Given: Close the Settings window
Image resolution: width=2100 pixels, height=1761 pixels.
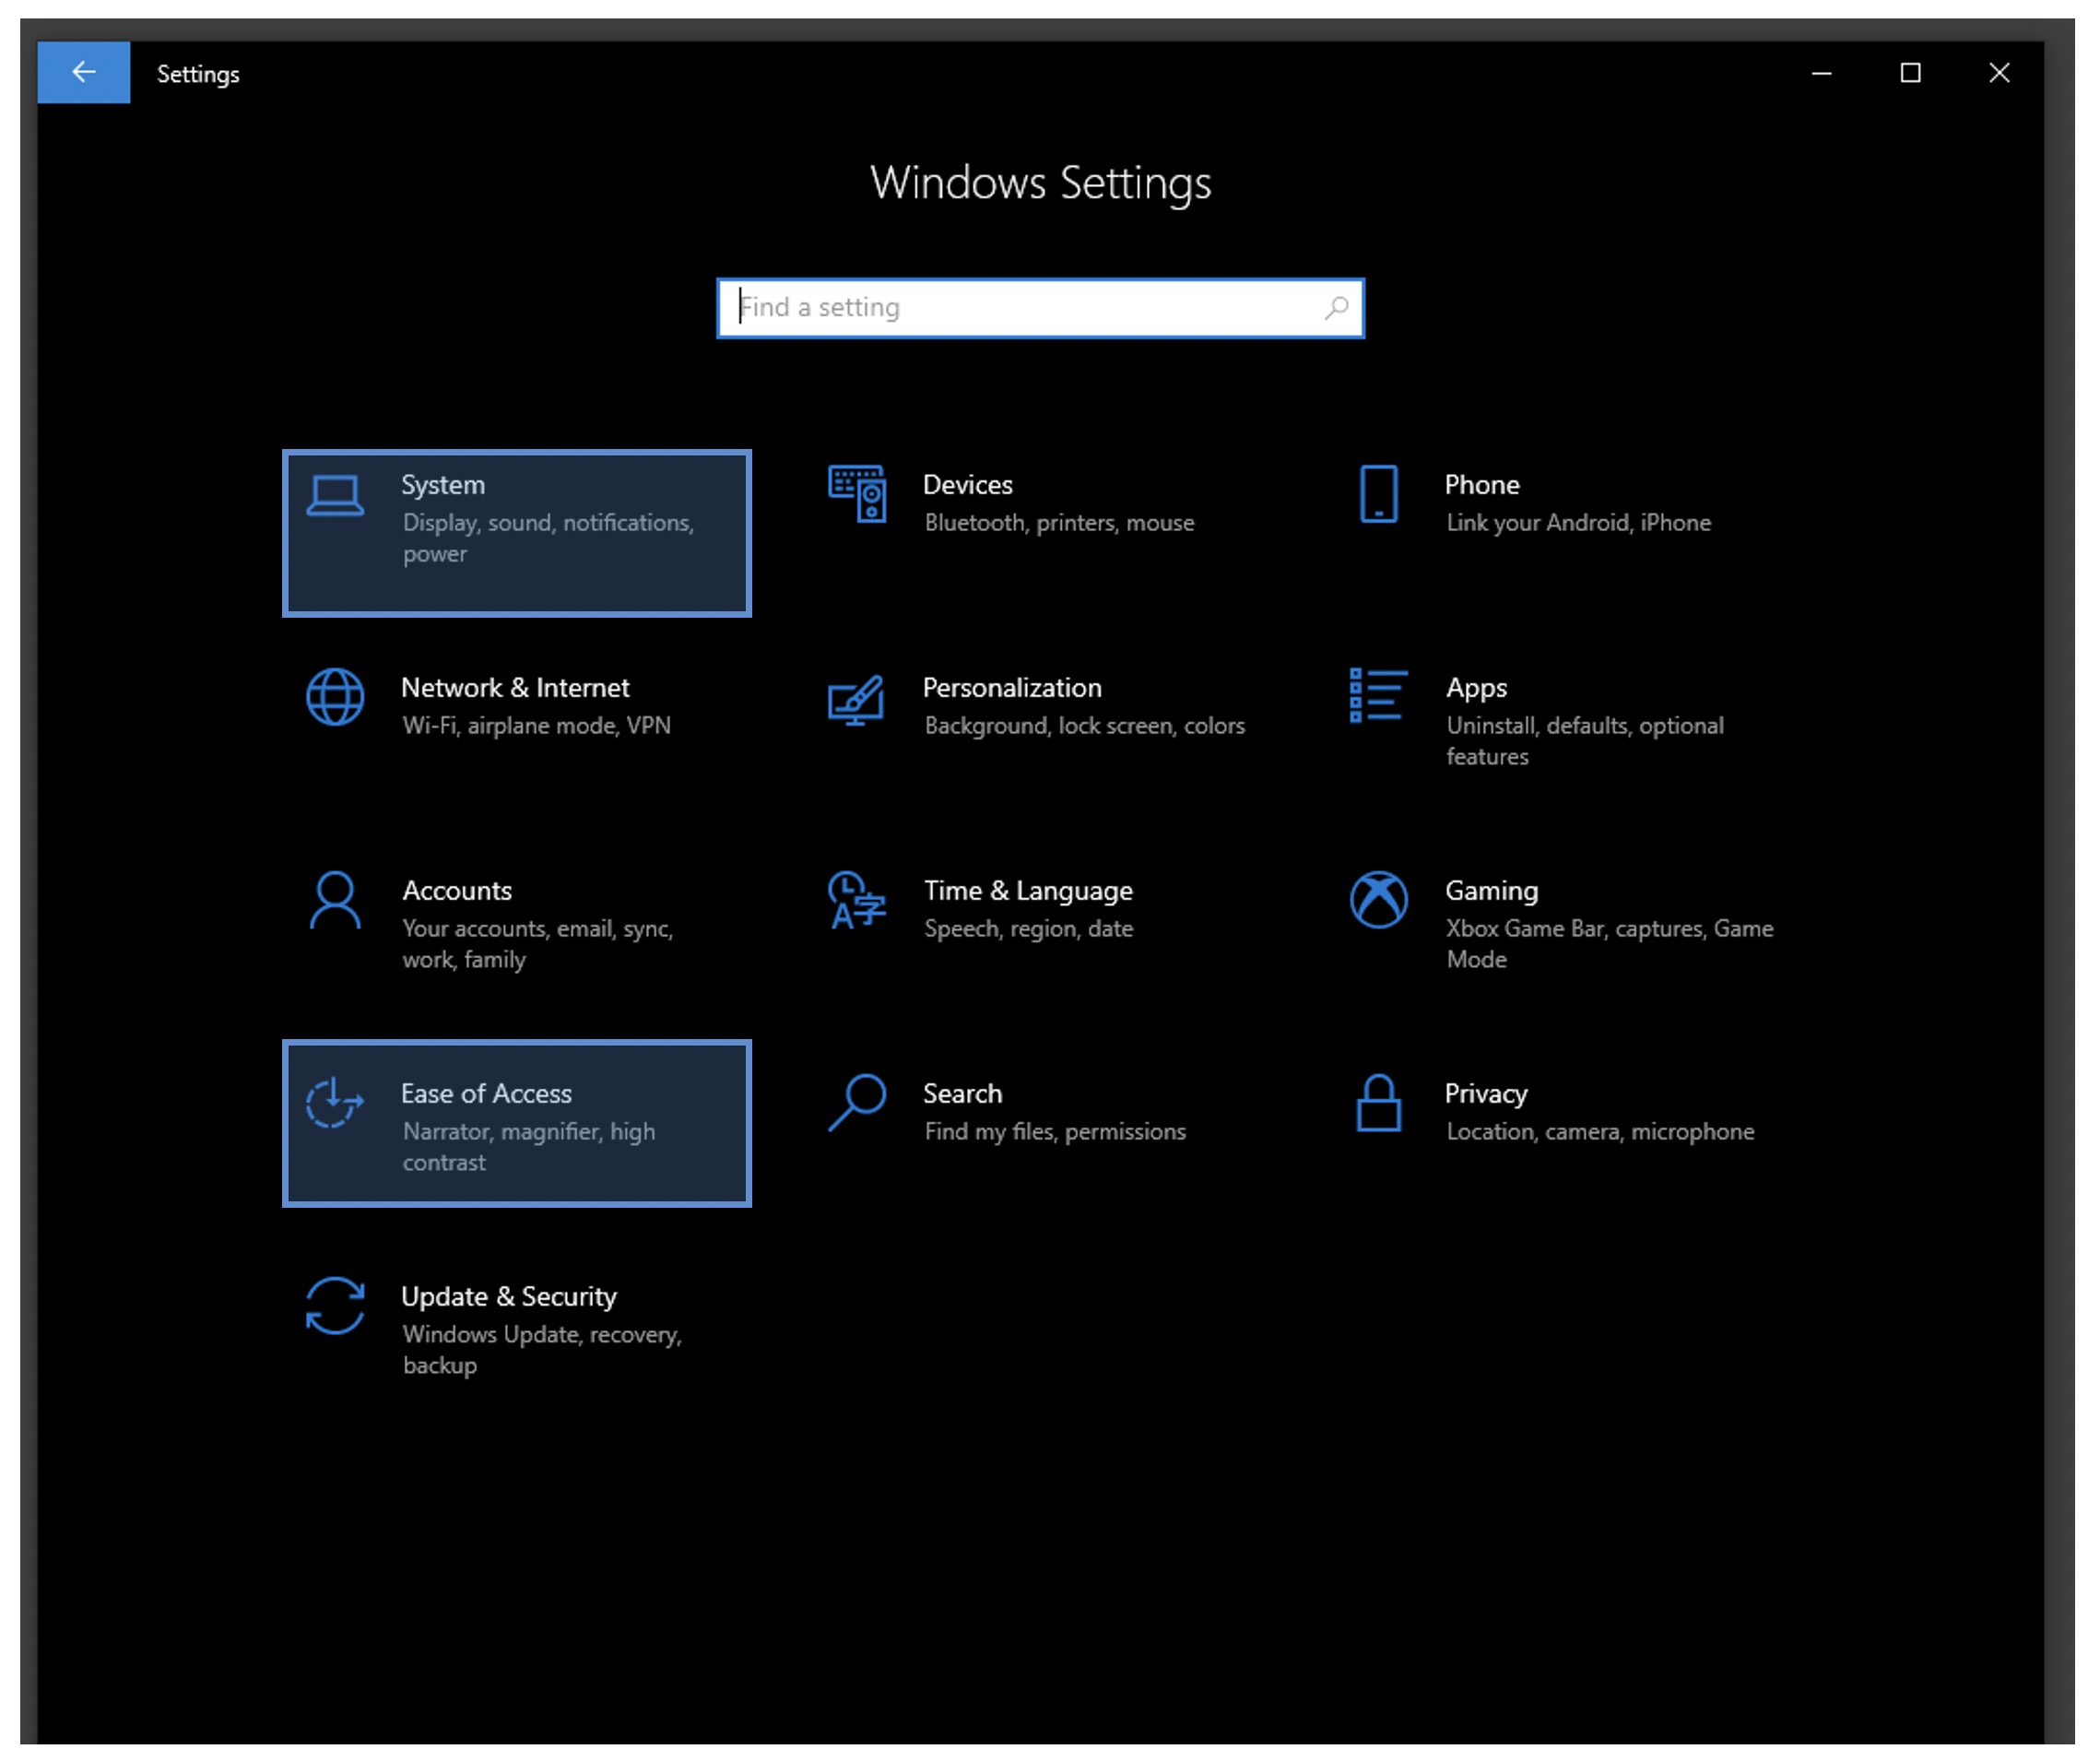Looking at the screenshot, I should (1999, 73).
